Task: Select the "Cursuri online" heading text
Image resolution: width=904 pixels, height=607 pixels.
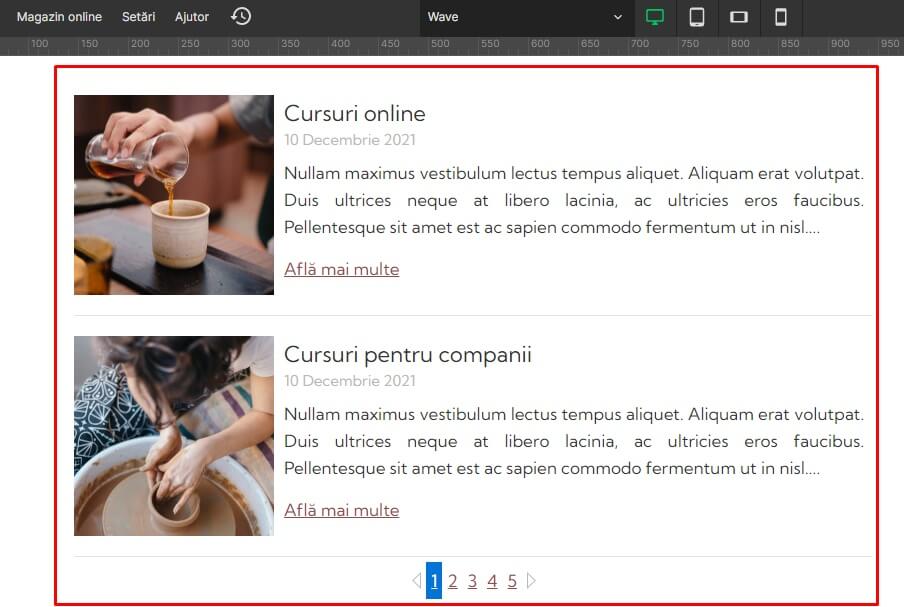Action: point(354,113)
